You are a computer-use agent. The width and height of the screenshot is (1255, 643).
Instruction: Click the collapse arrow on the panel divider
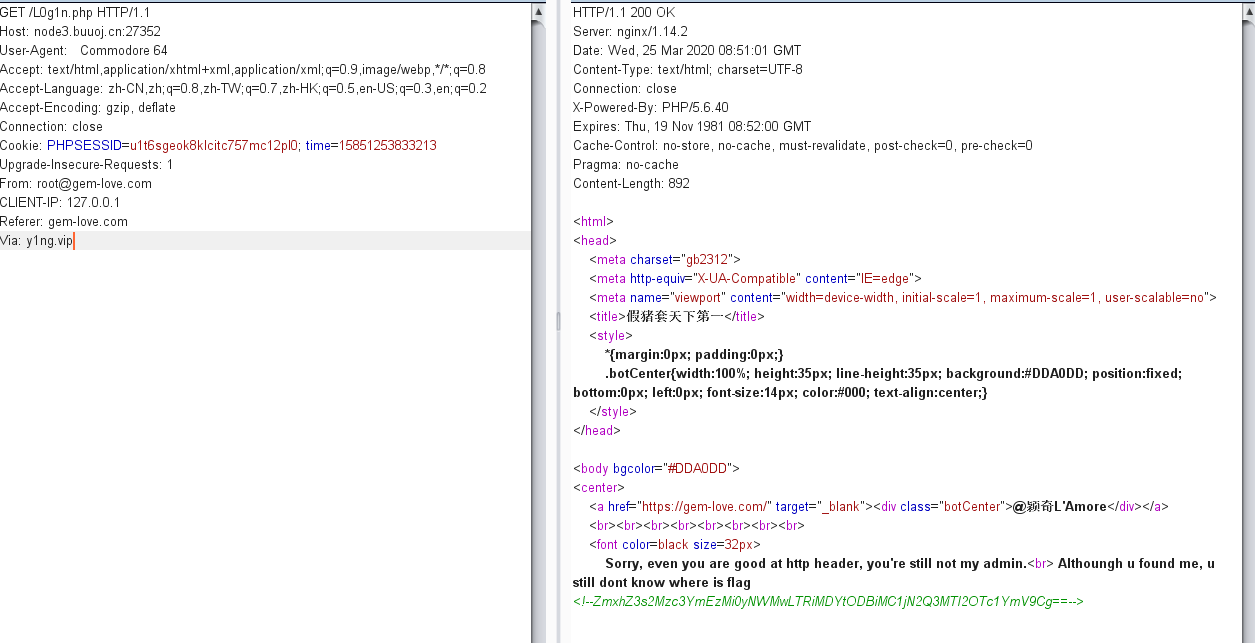559,321
